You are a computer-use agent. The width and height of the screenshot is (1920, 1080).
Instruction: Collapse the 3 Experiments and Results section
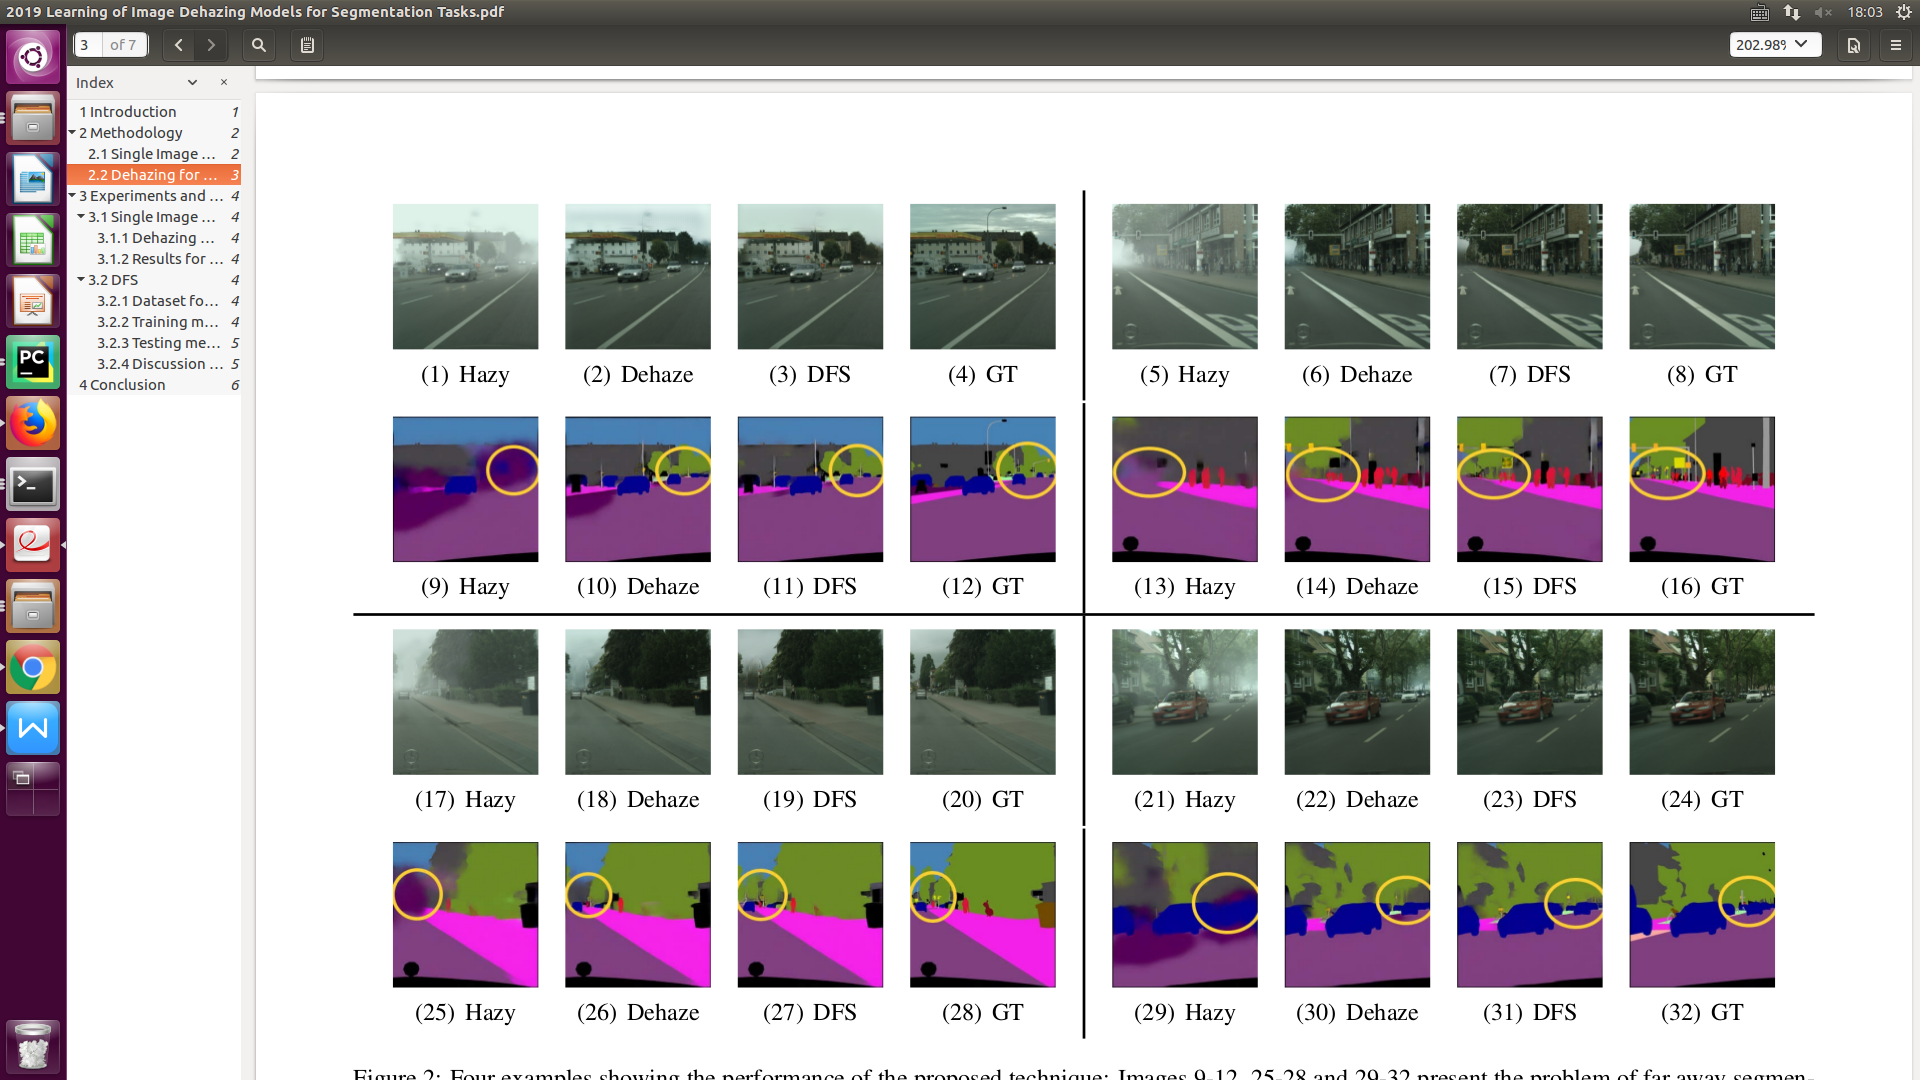pos(72,195)
